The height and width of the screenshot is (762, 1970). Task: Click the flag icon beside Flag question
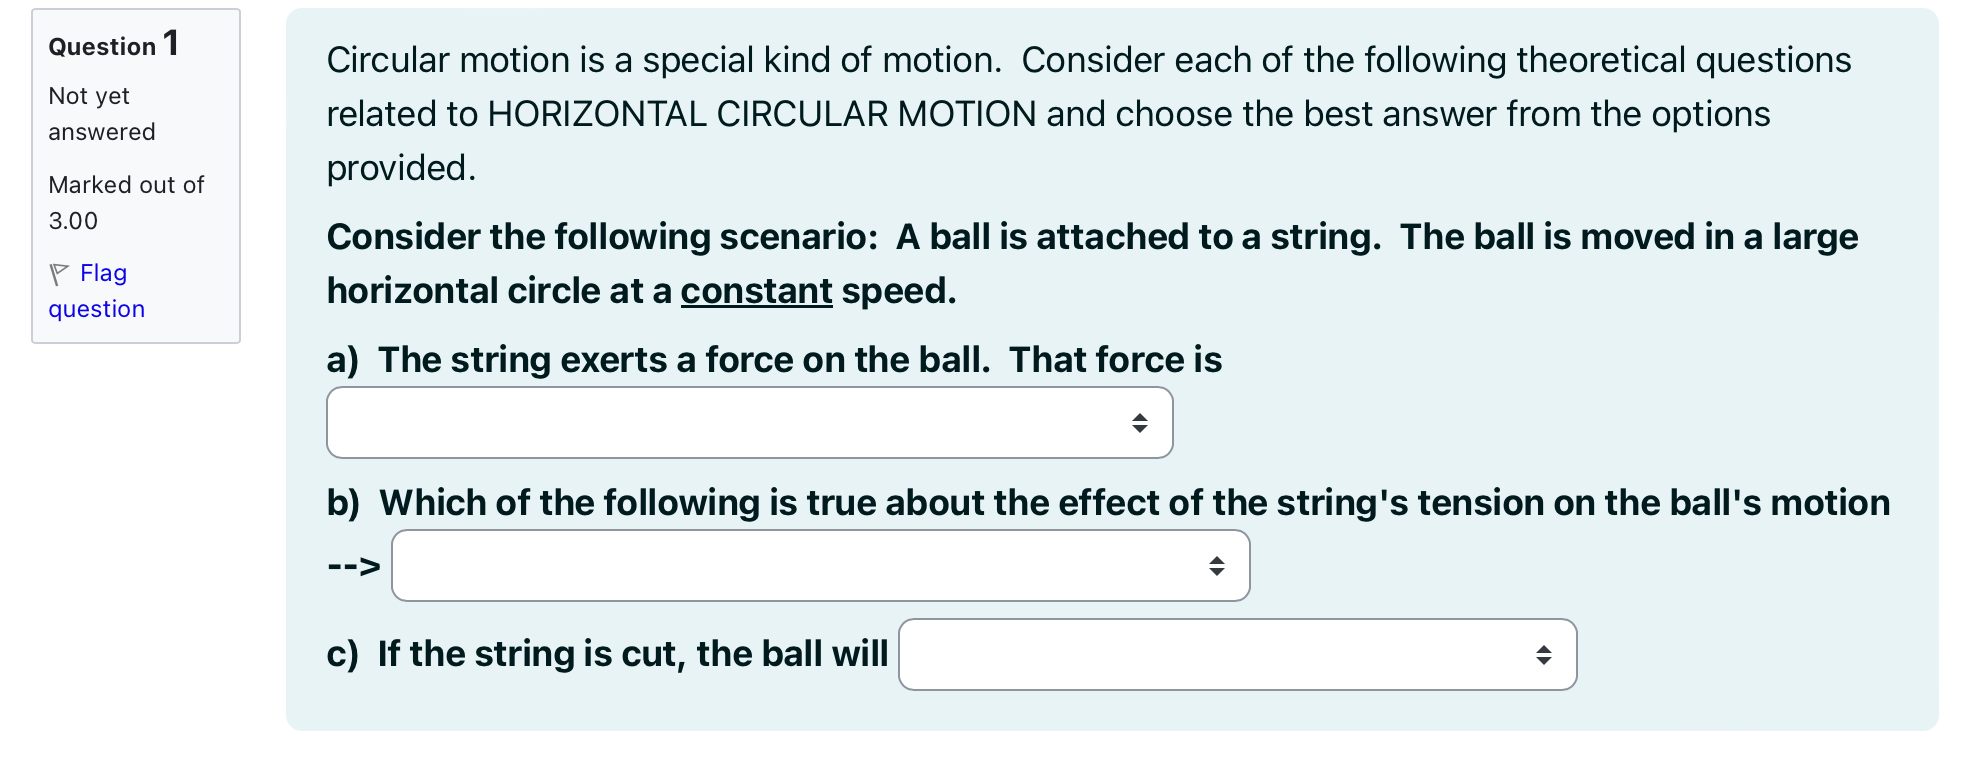[x=58, y=272]
